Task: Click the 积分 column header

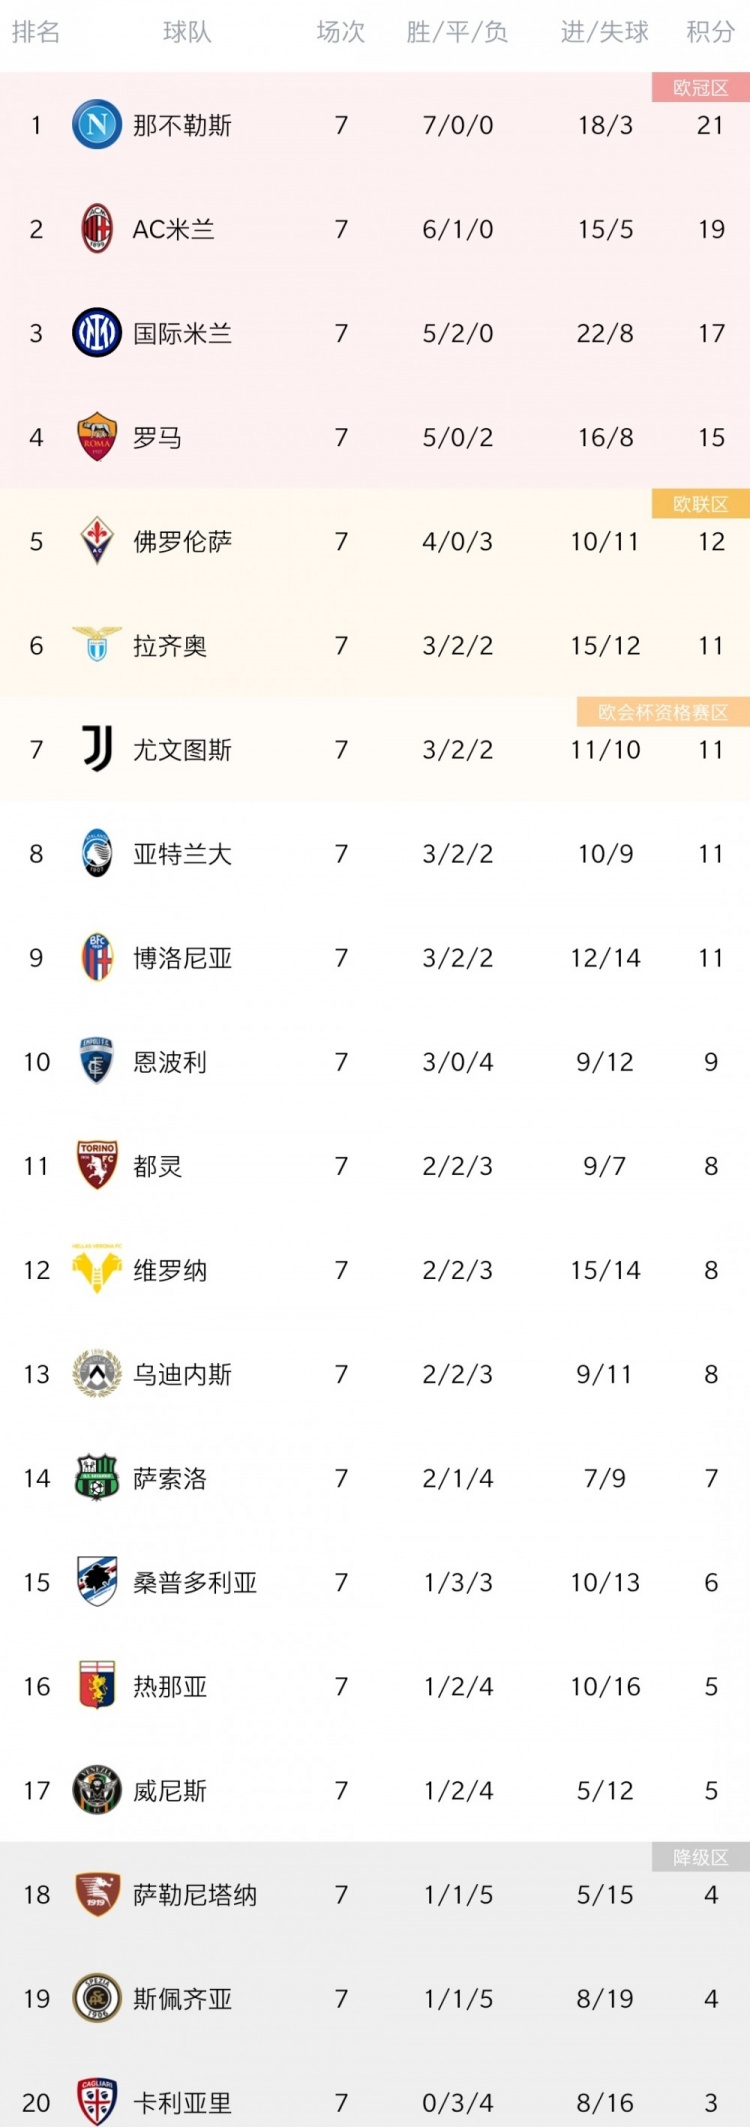Action: pos(711,33)
